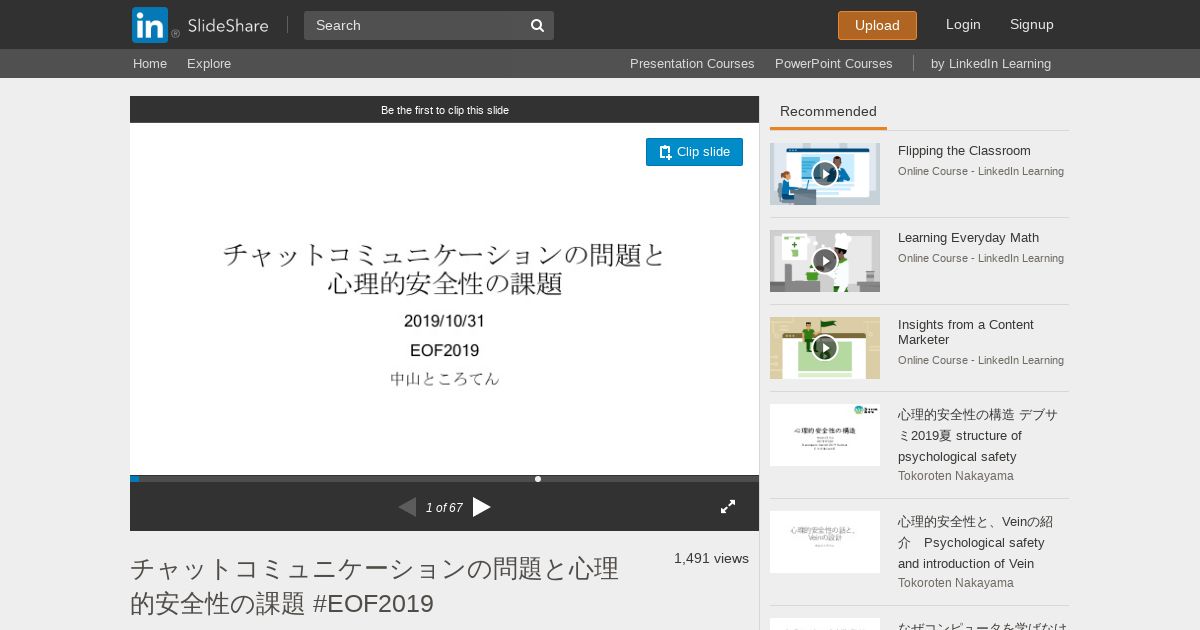Open structure of psychological safety title
Image resolution: width=1200 pixels, height=630 pixels.
[x=978, y=436]
